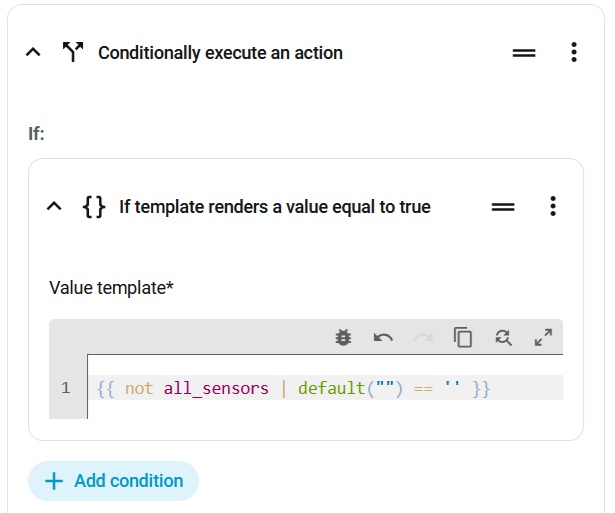Viewport: 615px width, 513px height.
Task: Click the default filter word in template
Action: [x=331, y=388]
